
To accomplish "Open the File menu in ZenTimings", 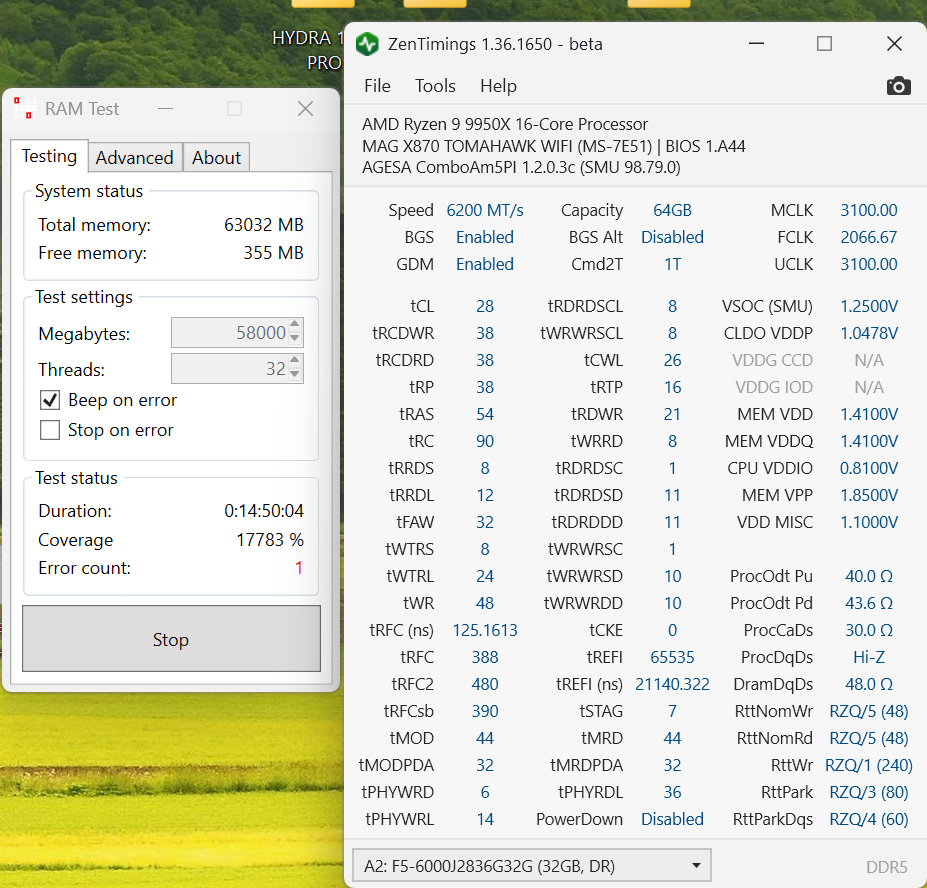I will click(377, 86).
